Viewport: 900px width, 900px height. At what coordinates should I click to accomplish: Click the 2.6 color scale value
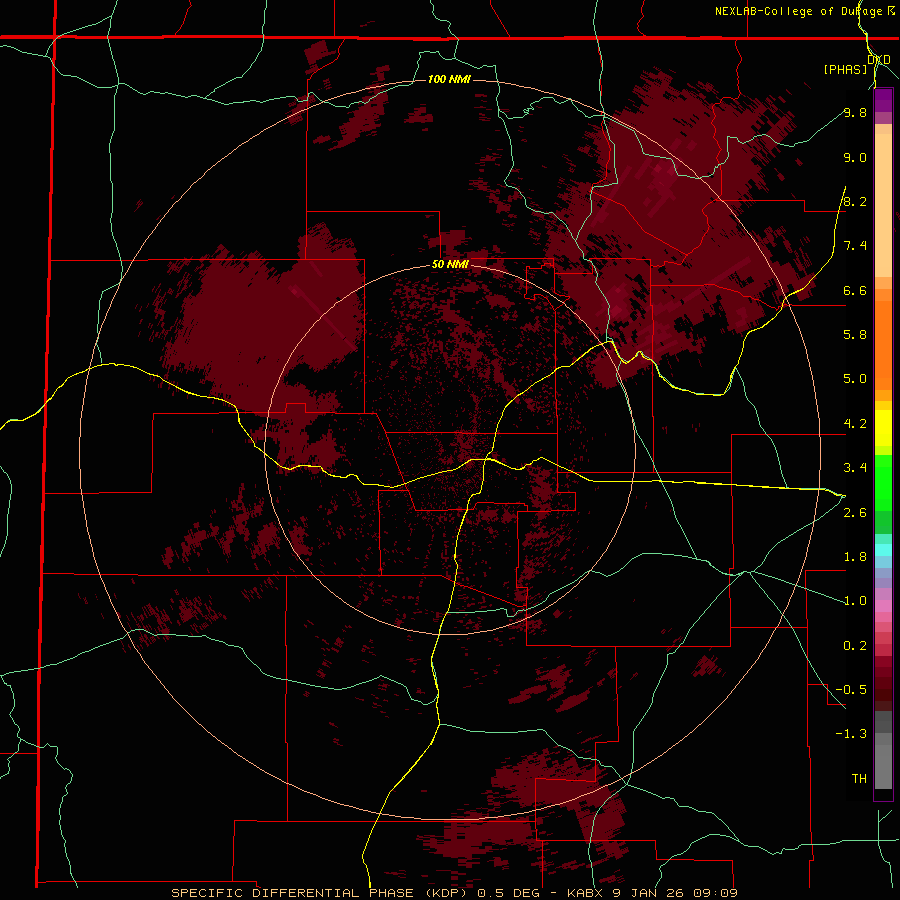[x=855, y=513]
